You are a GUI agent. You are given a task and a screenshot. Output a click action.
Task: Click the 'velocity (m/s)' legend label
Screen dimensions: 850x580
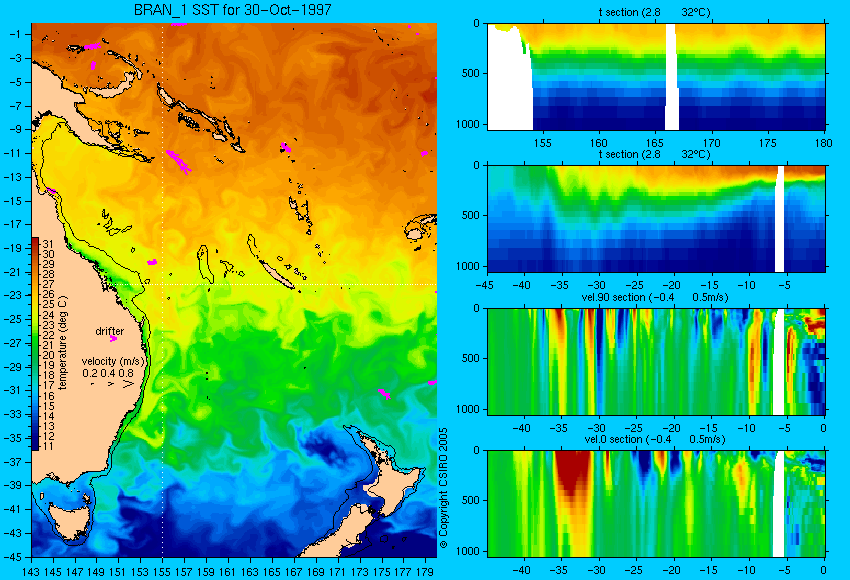113,361
